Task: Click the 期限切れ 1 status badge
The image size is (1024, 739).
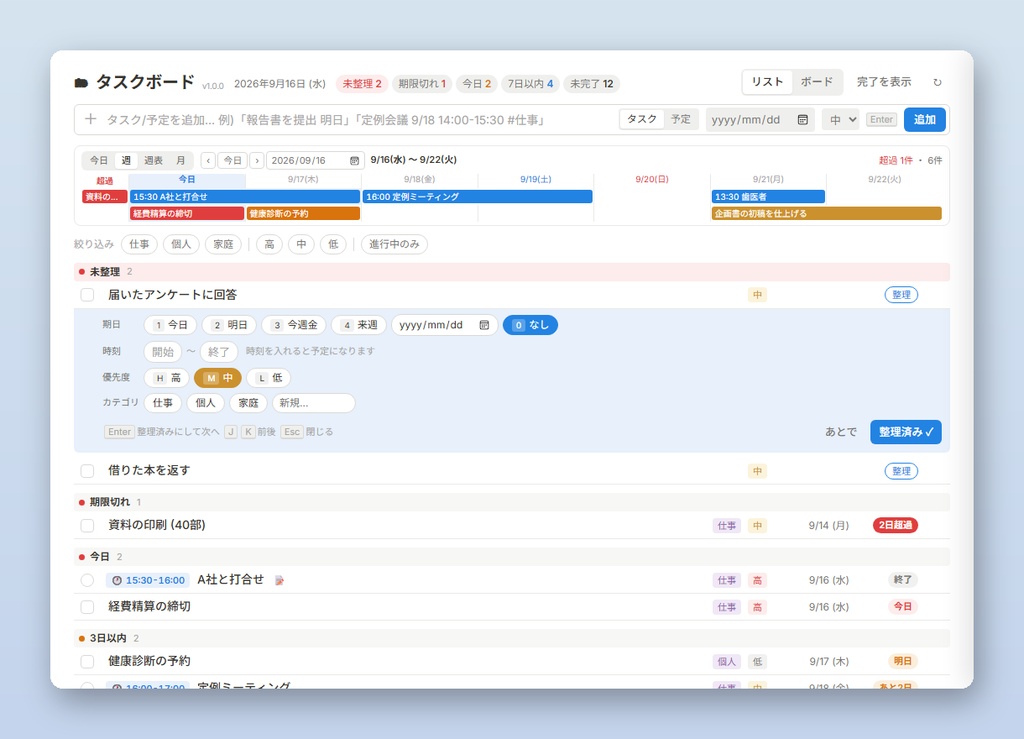Action: click(422, 84)
